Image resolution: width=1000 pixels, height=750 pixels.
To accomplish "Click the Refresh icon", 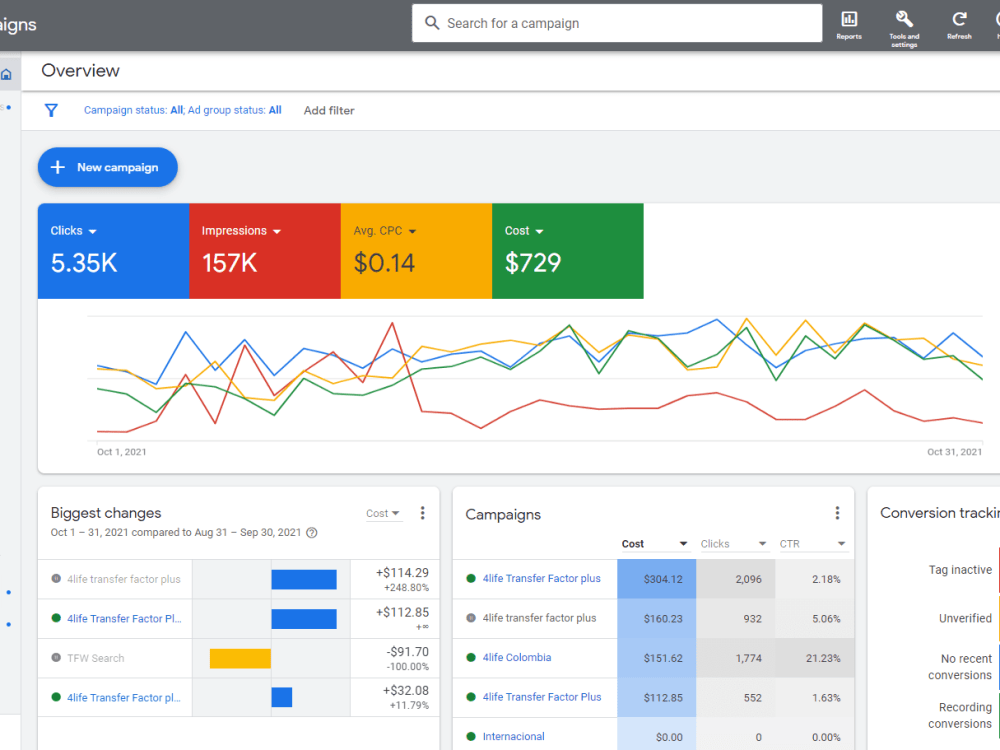I will 959,19.
